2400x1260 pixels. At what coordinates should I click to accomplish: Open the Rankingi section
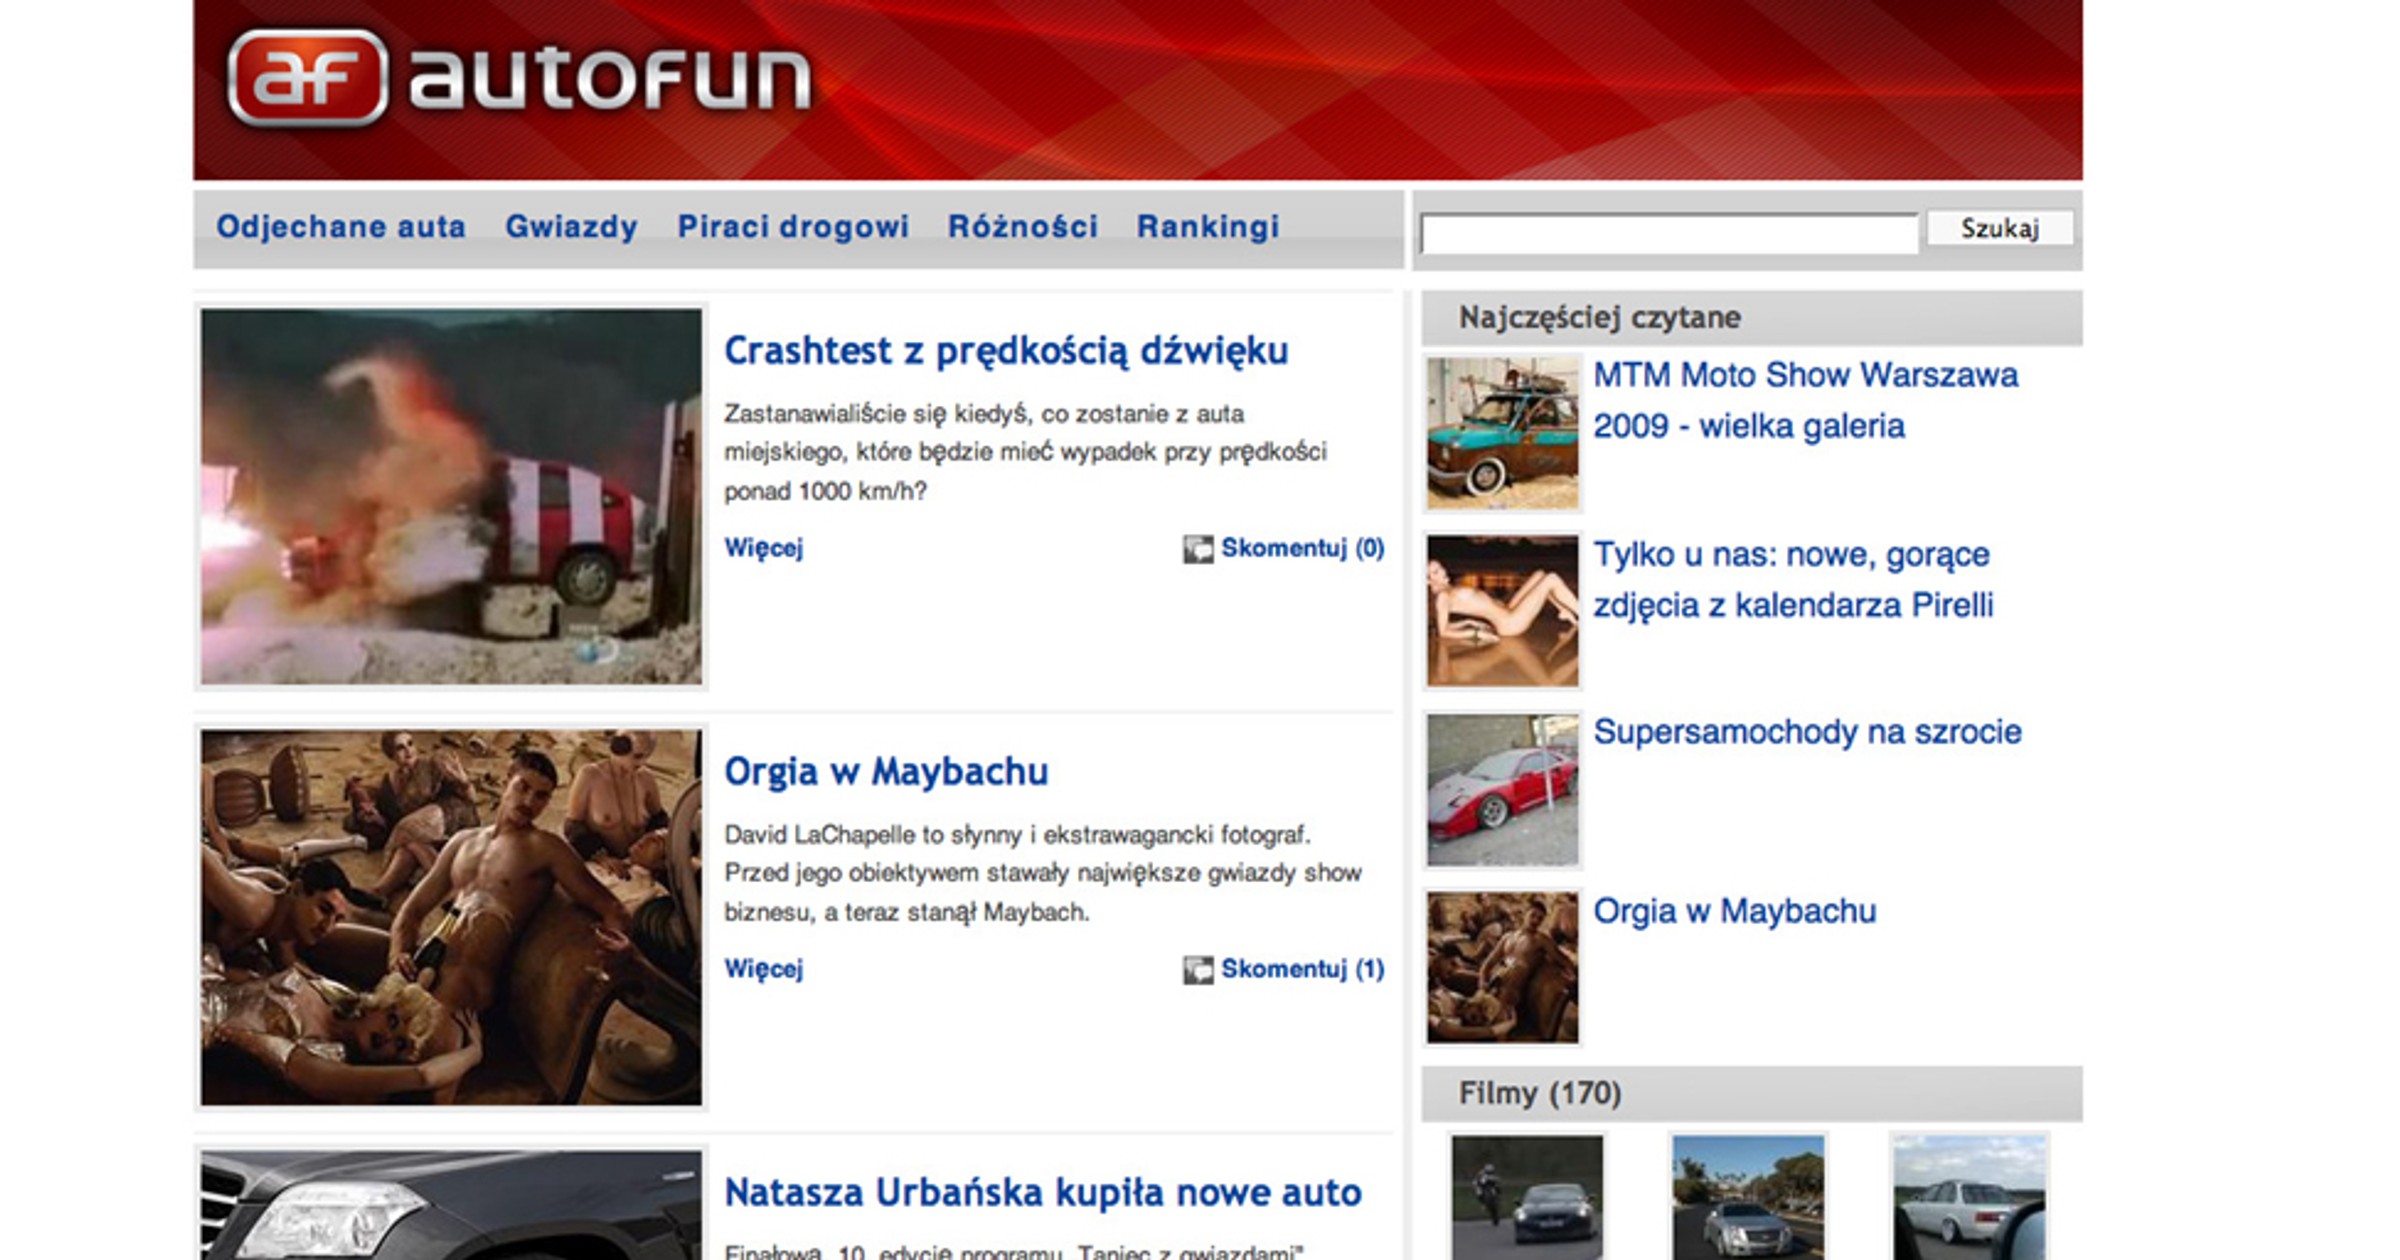(1208, 227)
